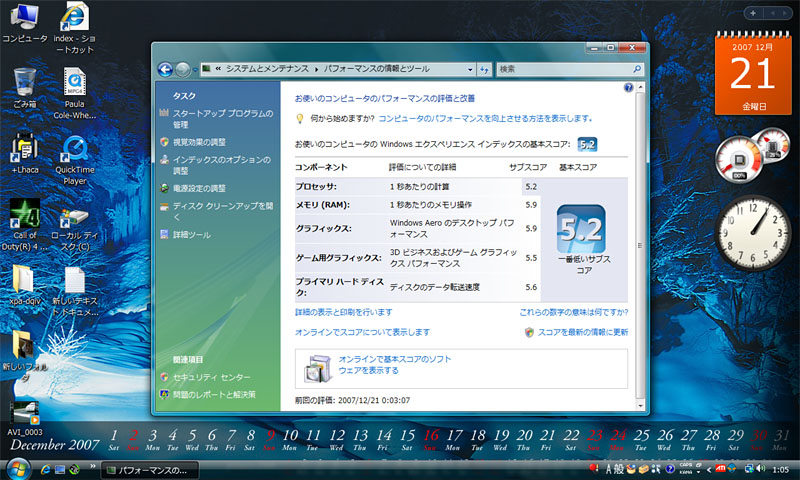
Task: Show hidden tray icons arrow
Action: pos(709,469)
